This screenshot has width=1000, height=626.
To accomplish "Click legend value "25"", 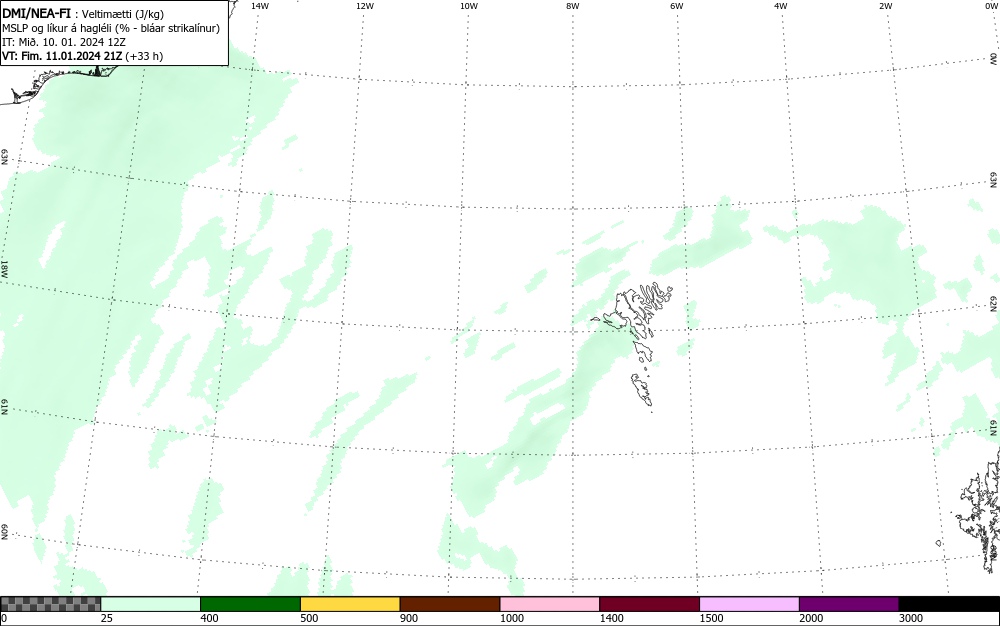I will pyautogui.click(x=107, y=618).
